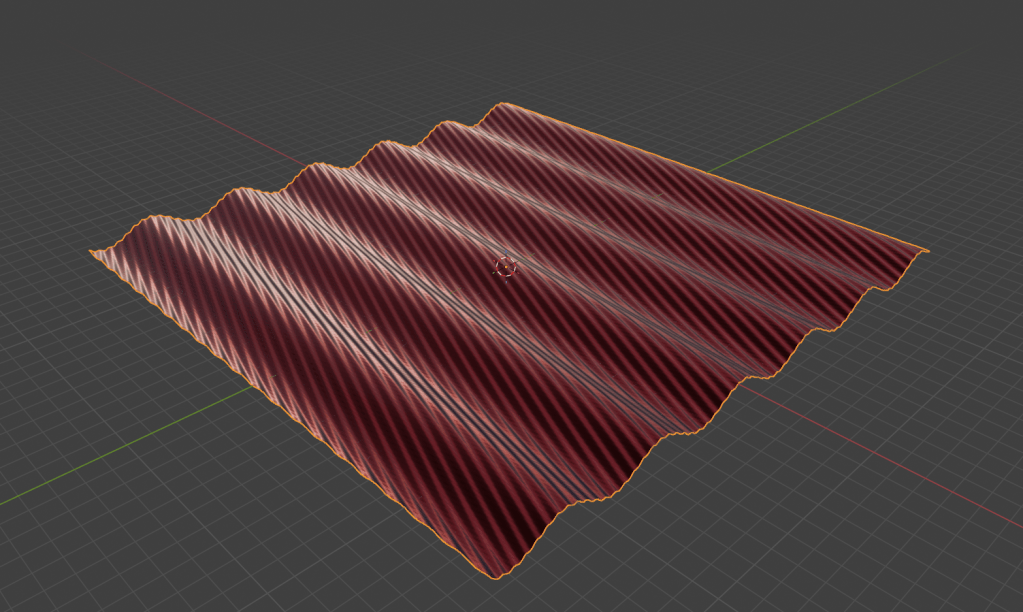Click the 3D cursor at the plane's center
Screen dimensions: 1023x612
click(506, 268)
